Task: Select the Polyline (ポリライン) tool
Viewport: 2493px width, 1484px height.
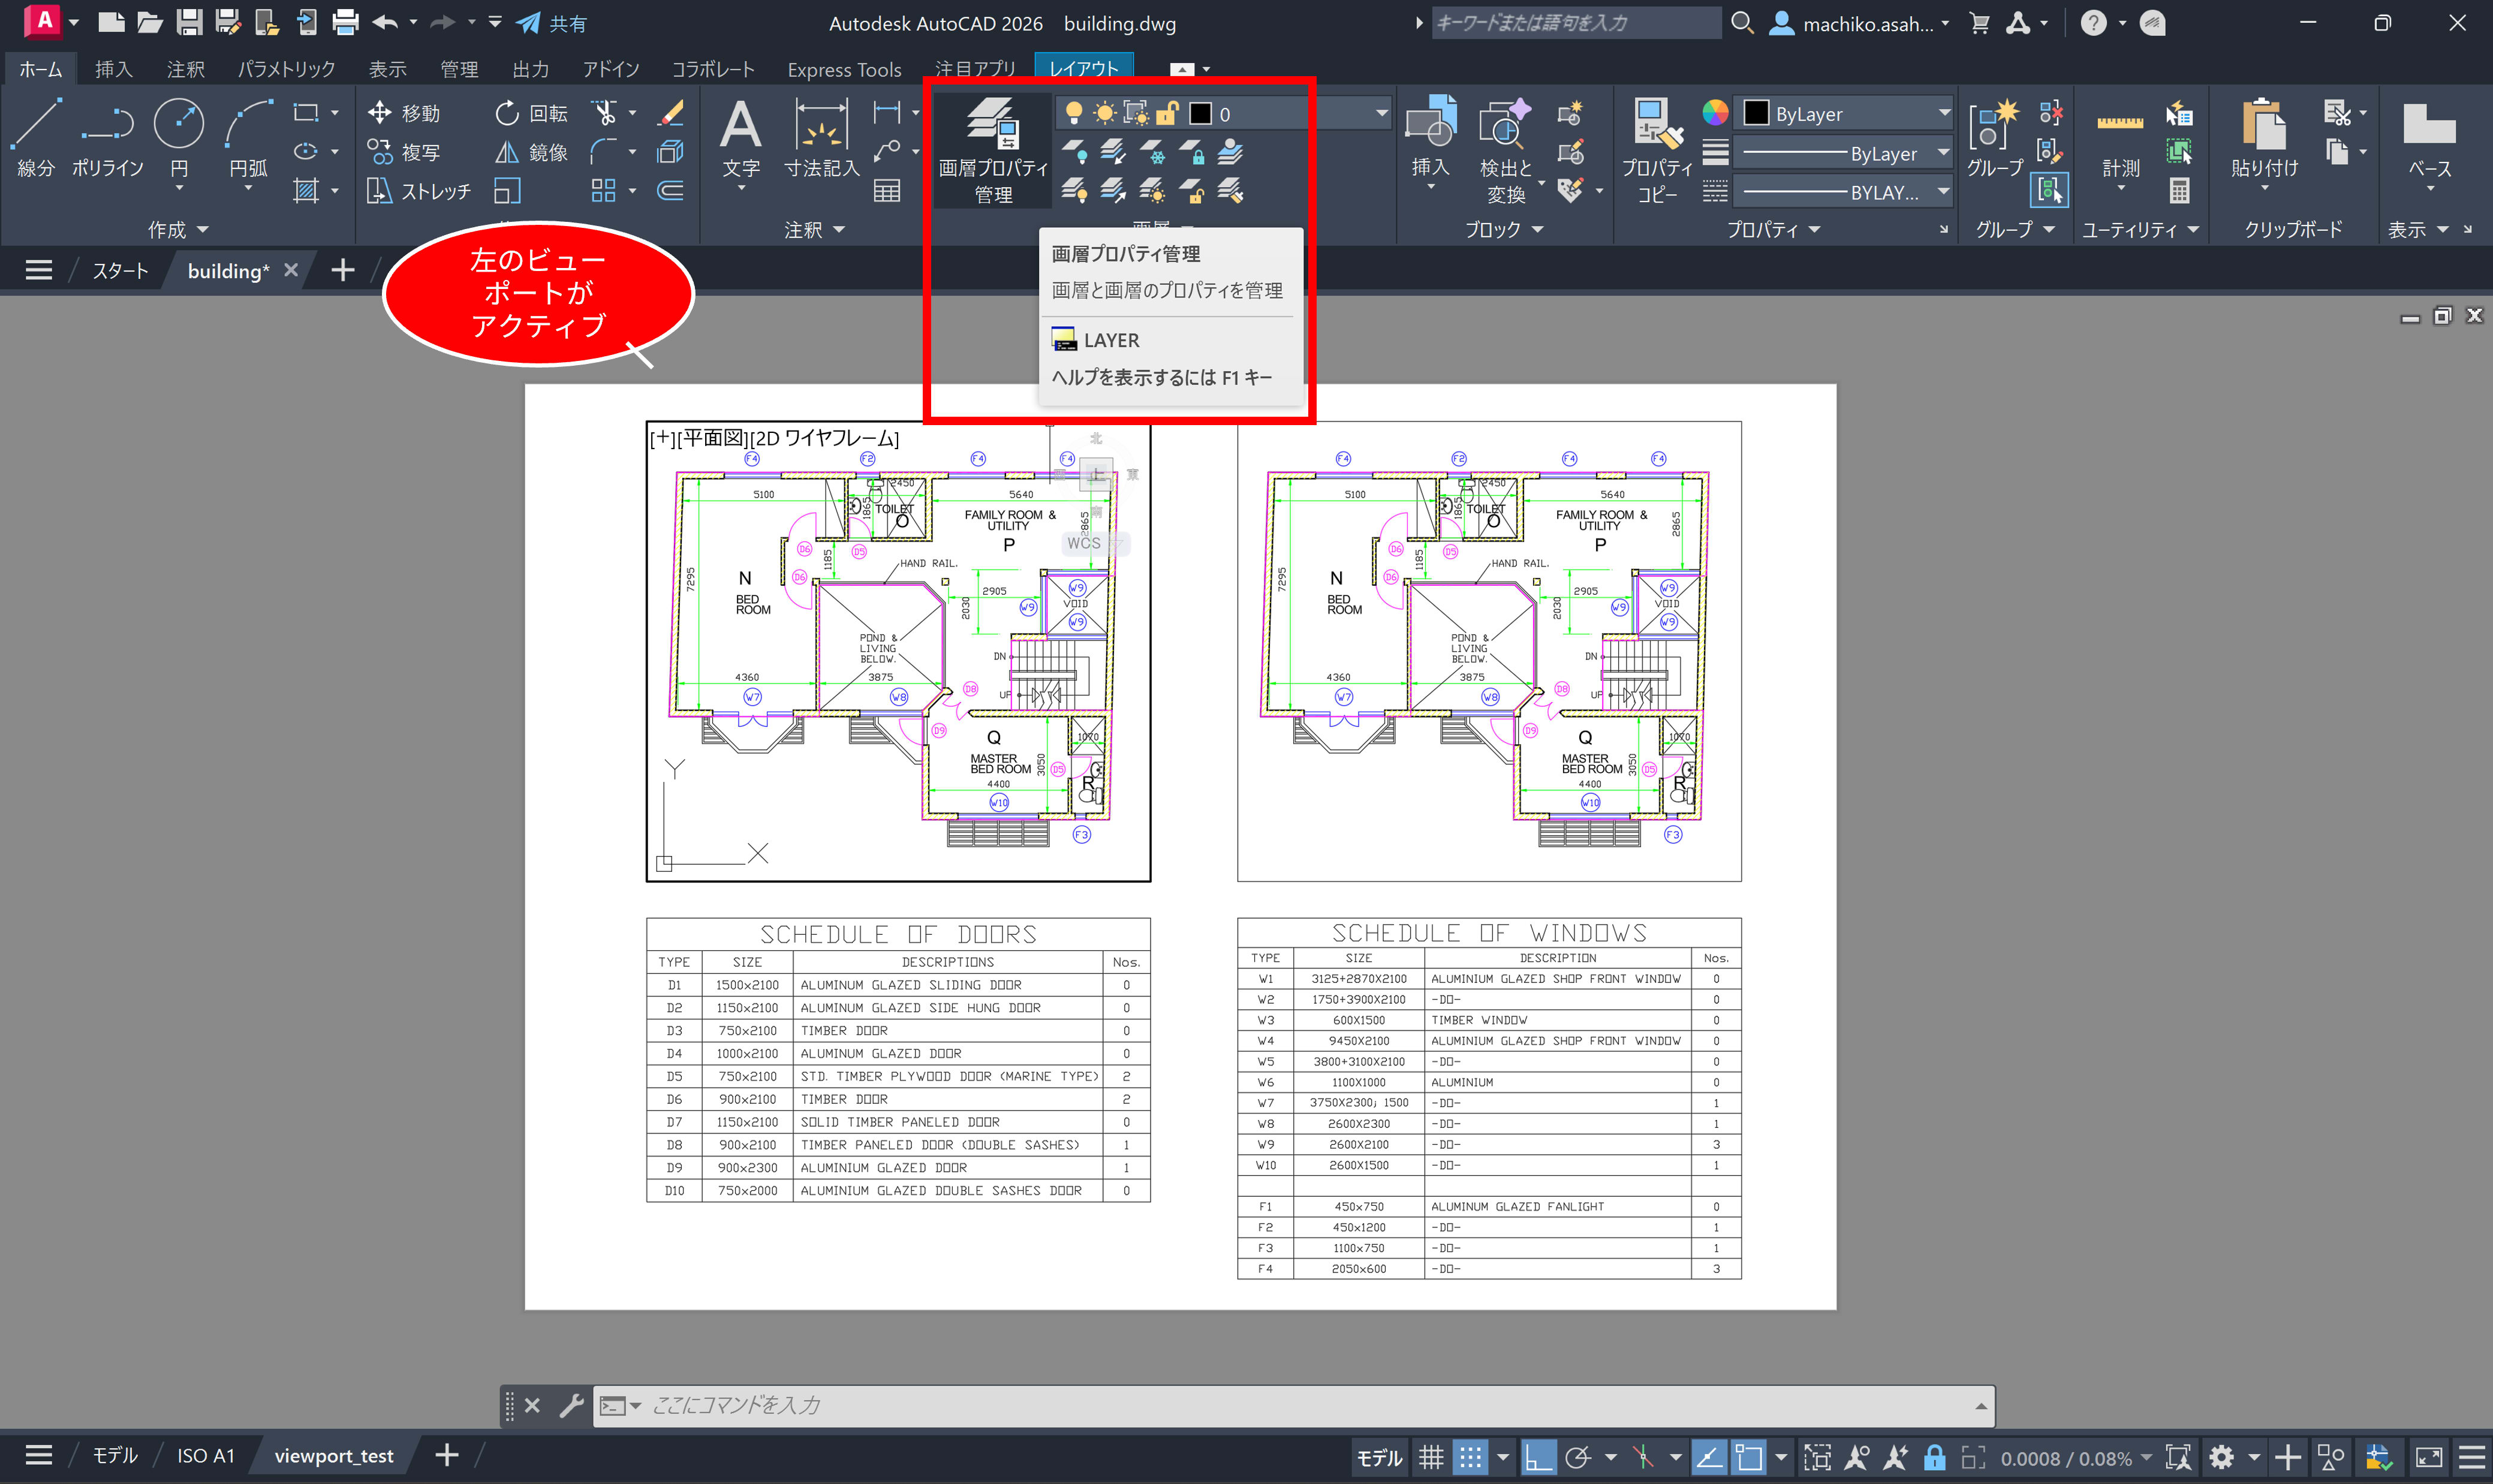Action: [107, 125]
